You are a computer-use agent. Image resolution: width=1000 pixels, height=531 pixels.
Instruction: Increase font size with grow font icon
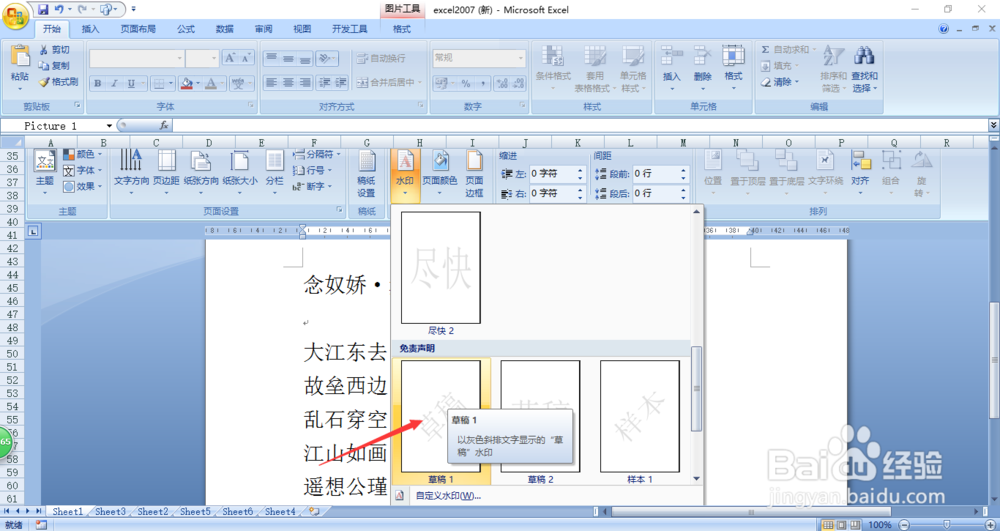[230, 58]
